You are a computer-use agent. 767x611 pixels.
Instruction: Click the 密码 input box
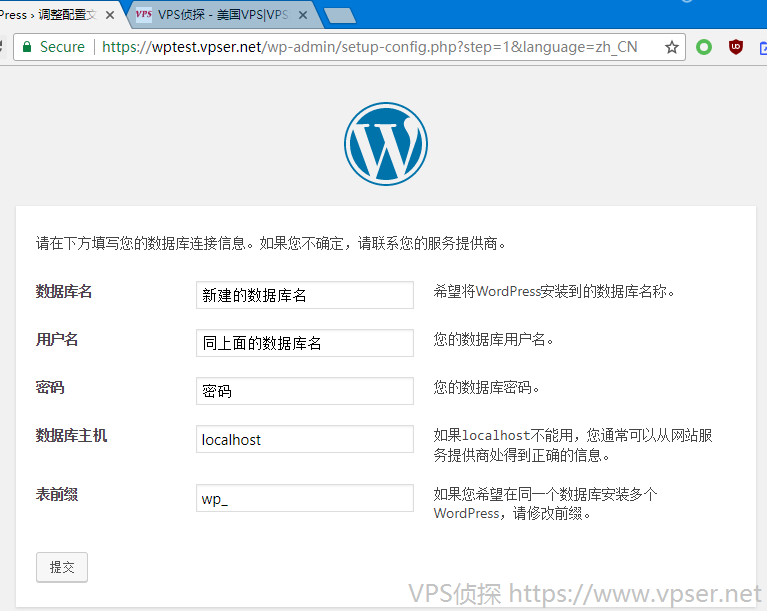tap(305, 391)
